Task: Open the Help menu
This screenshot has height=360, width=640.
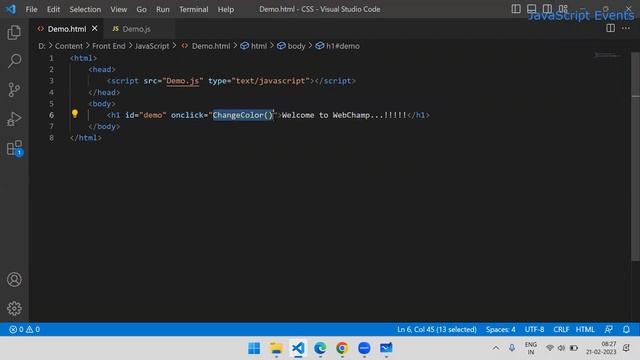Action: click(226, 9)
